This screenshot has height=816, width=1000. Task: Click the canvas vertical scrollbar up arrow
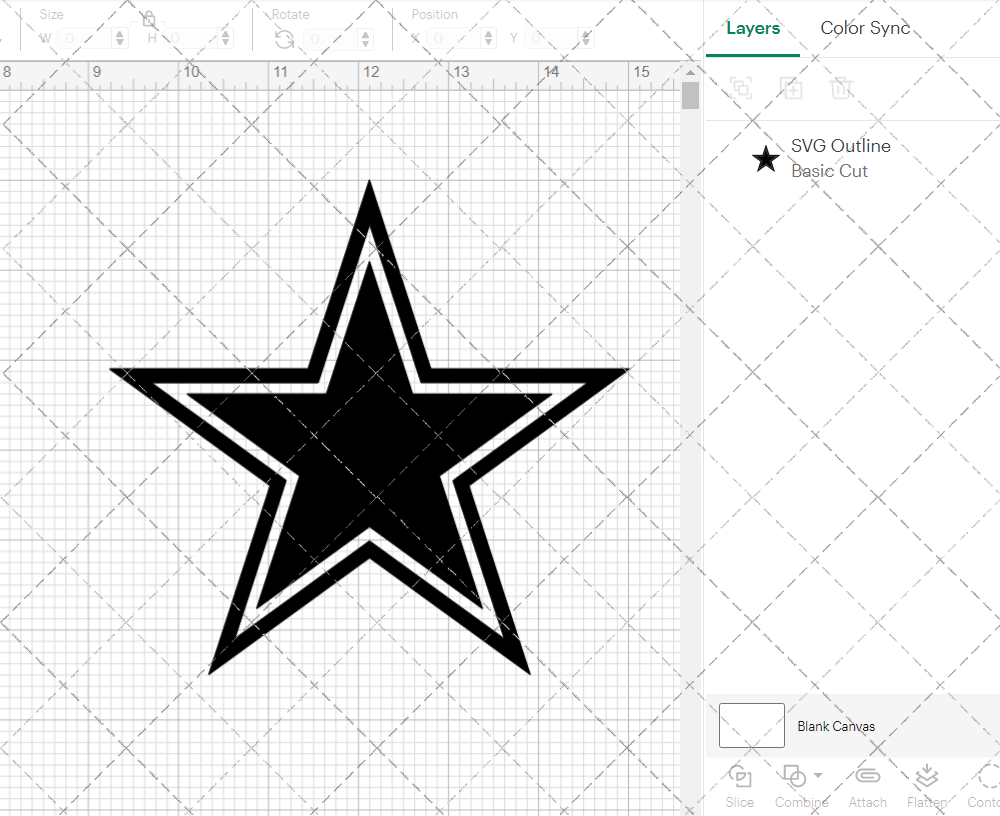click(690, 72)
